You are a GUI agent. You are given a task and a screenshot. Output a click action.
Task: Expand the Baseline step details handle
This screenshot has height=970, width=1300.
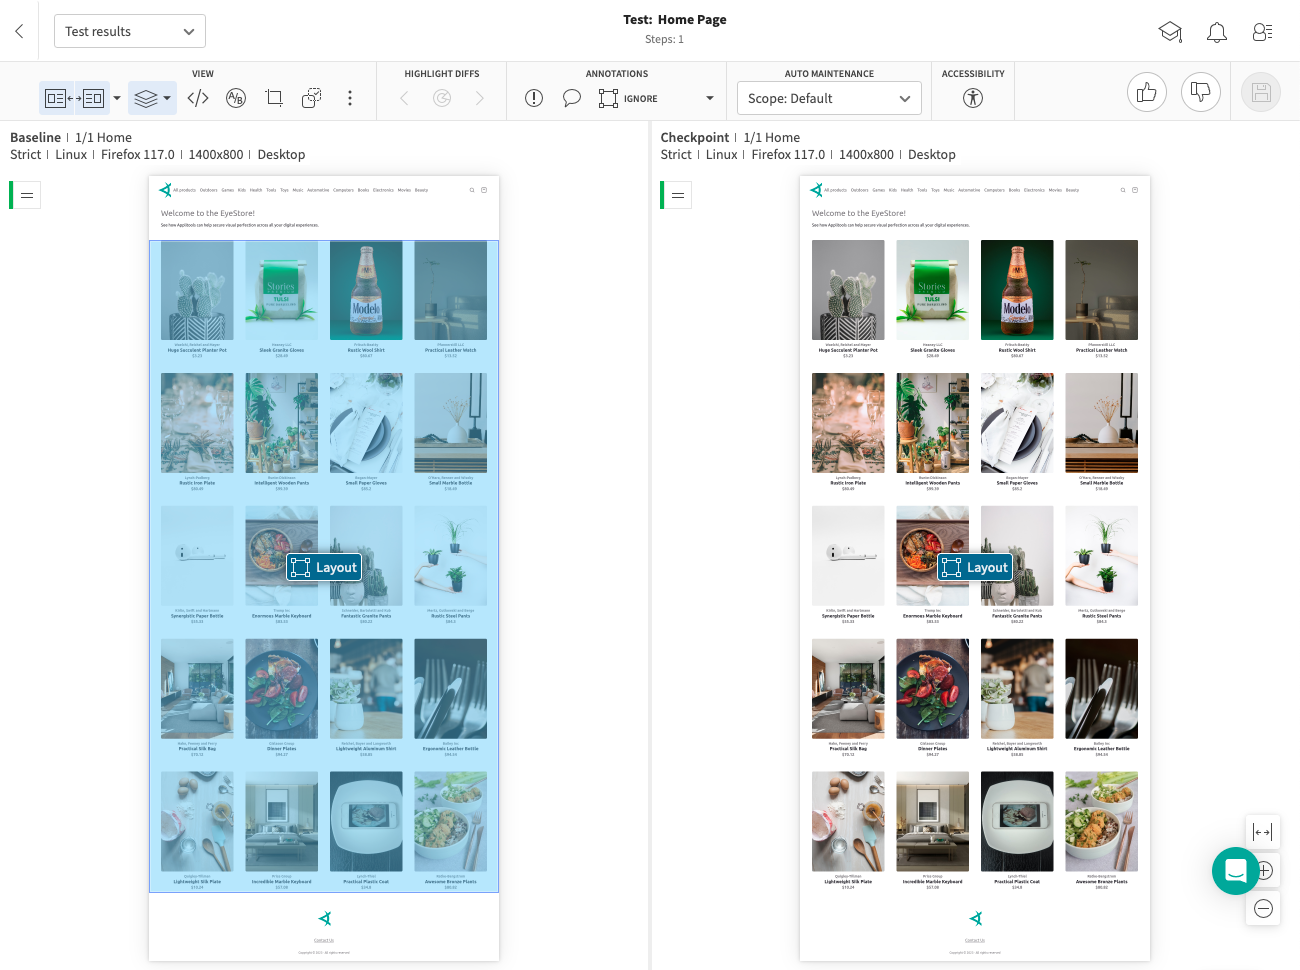(x=27, y=195)
